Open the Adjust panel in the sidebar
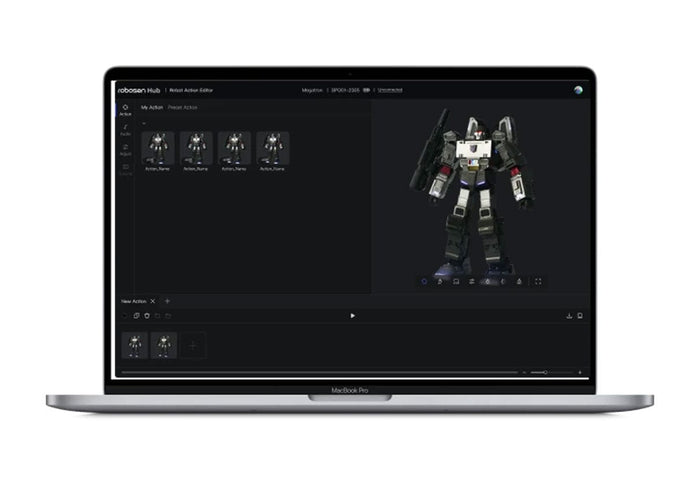The height and width of the screenshot is (489, 700). (125, 150)
